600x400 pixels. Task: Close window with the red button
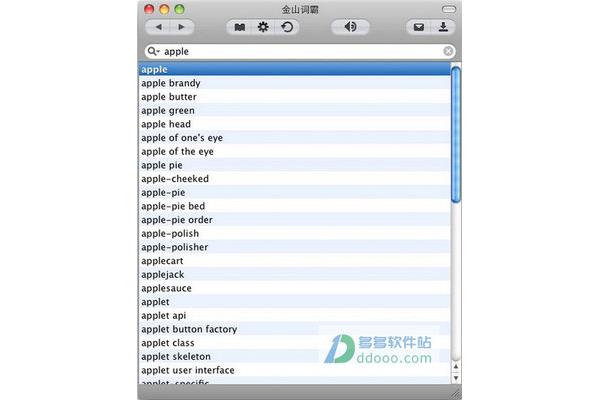pyautogui.click(x=149, y=9)
